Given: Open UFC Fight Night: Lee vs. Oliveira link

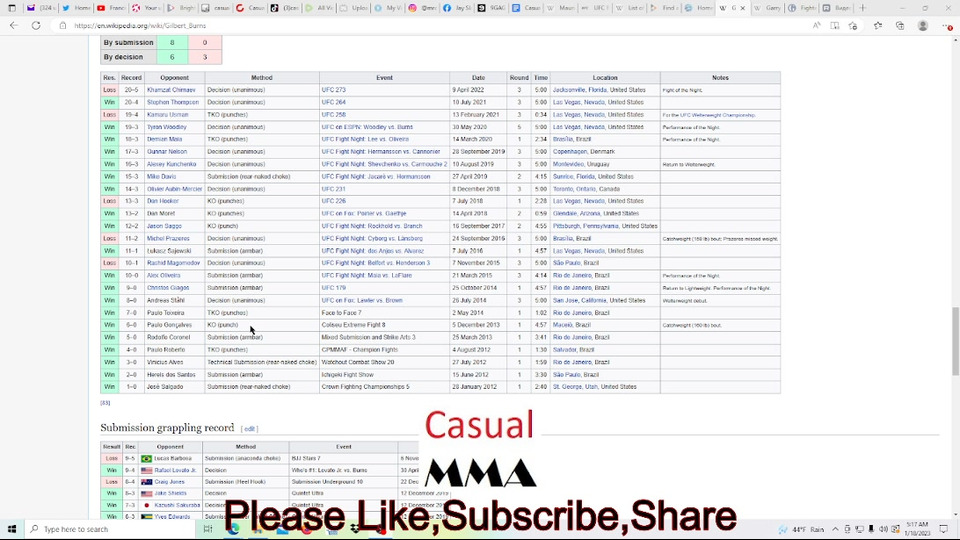Looking at the screenshot, I should pyautogui.click(x=365, y=139).
